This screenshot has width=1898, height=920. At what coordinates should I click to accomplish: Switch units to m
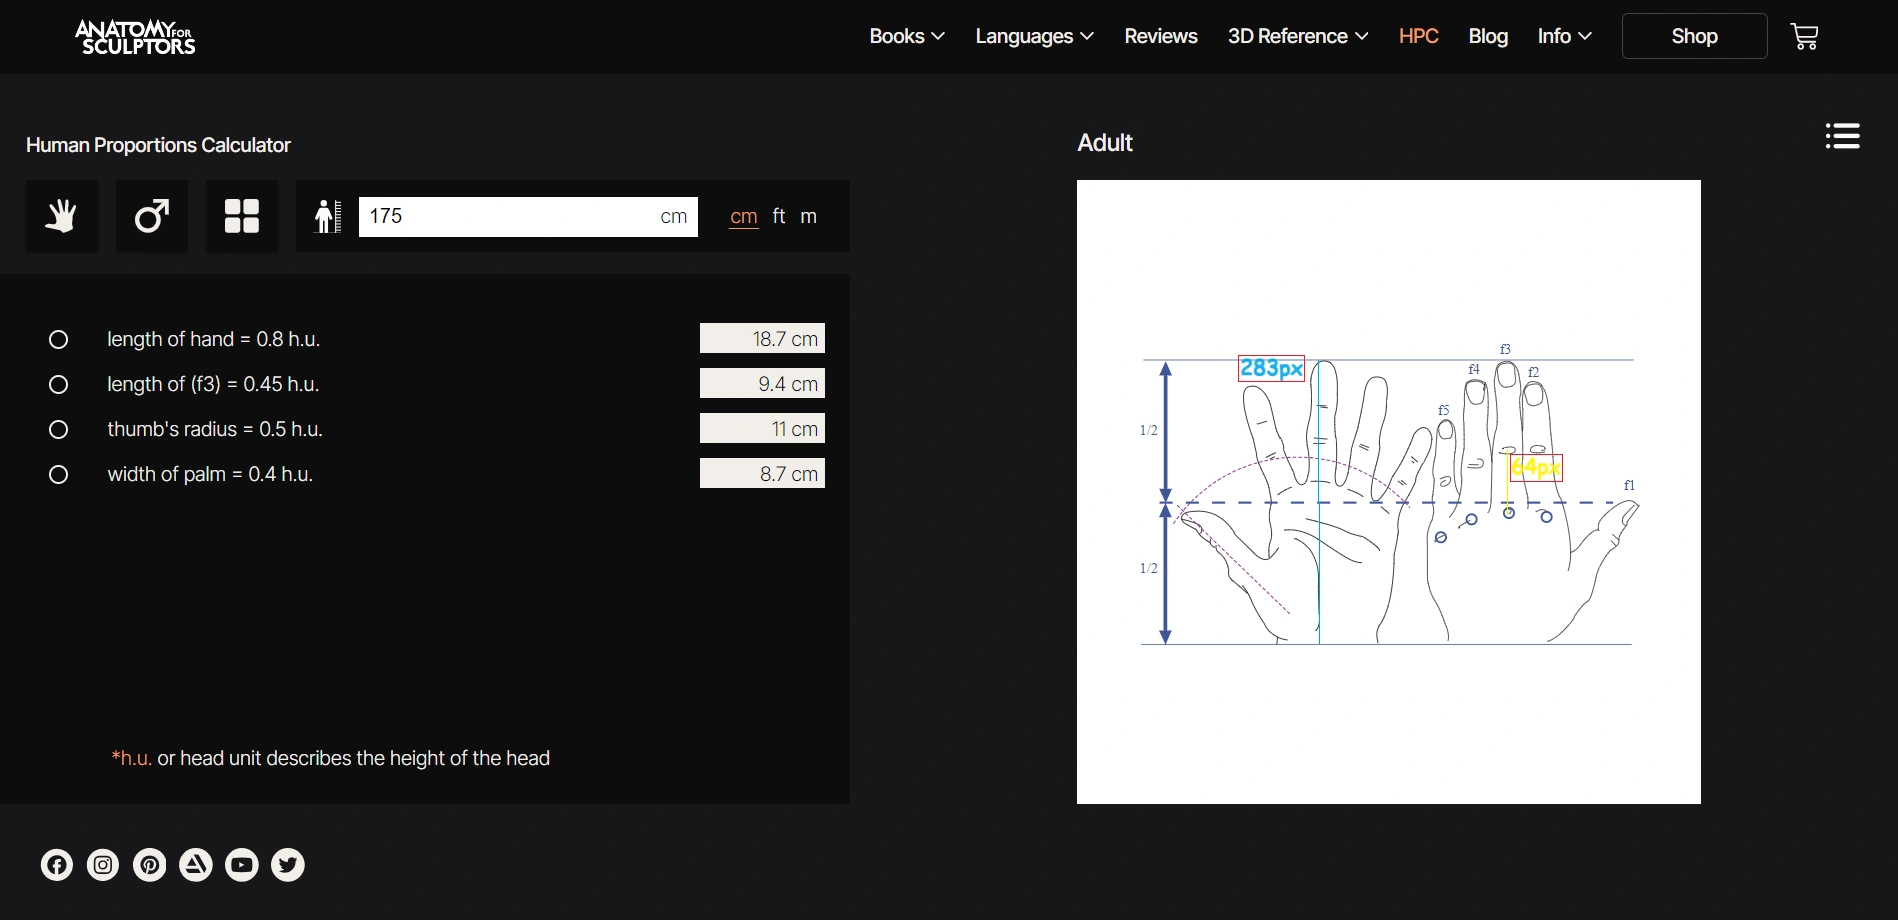click(809, 217)
